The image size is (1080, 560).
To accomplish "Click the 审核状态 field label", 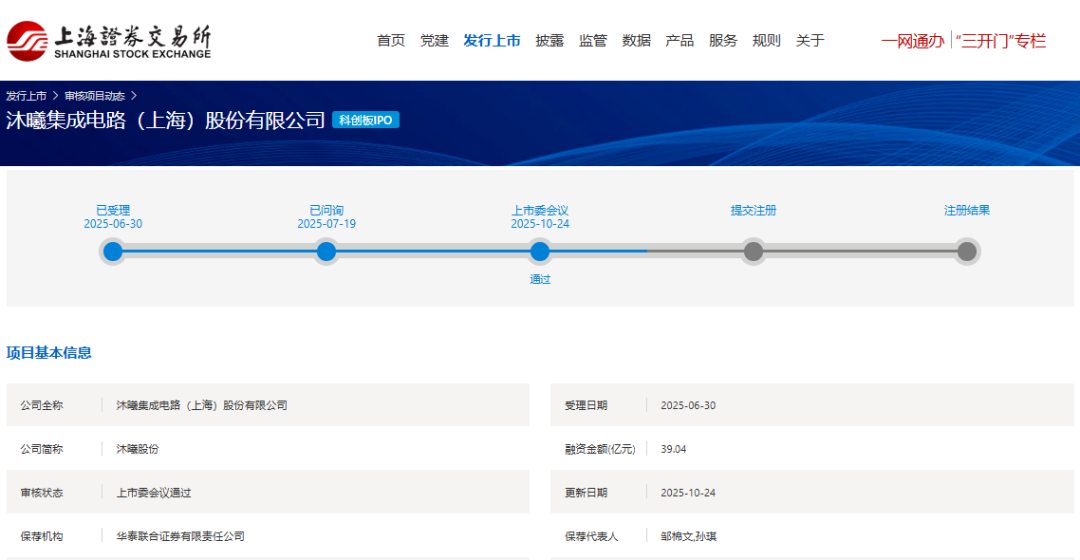I will pyautogui.click(x=41, y=492).
